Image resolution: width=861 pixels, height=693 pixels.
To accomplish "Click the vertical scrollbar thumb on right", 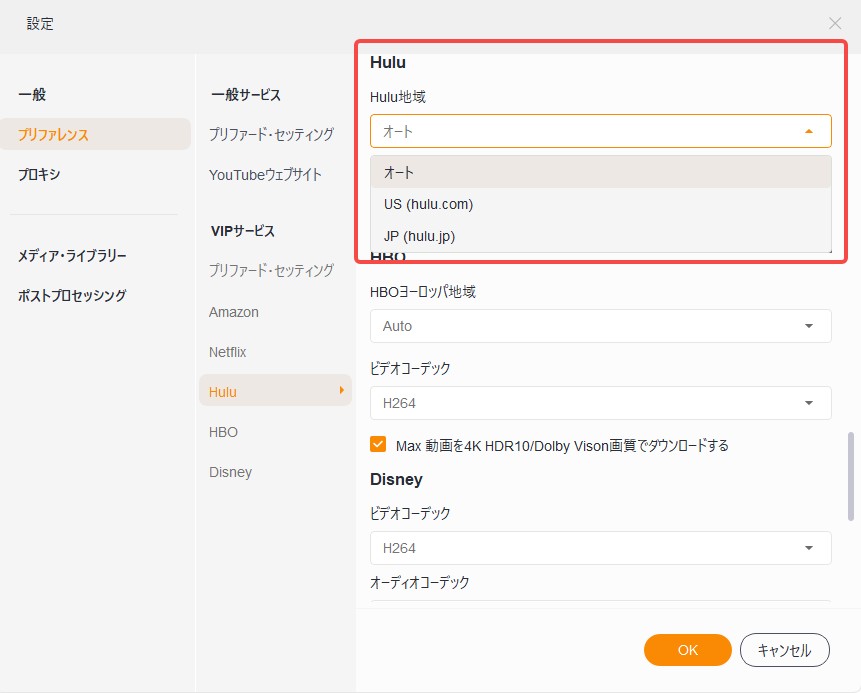I will point(851,476).
